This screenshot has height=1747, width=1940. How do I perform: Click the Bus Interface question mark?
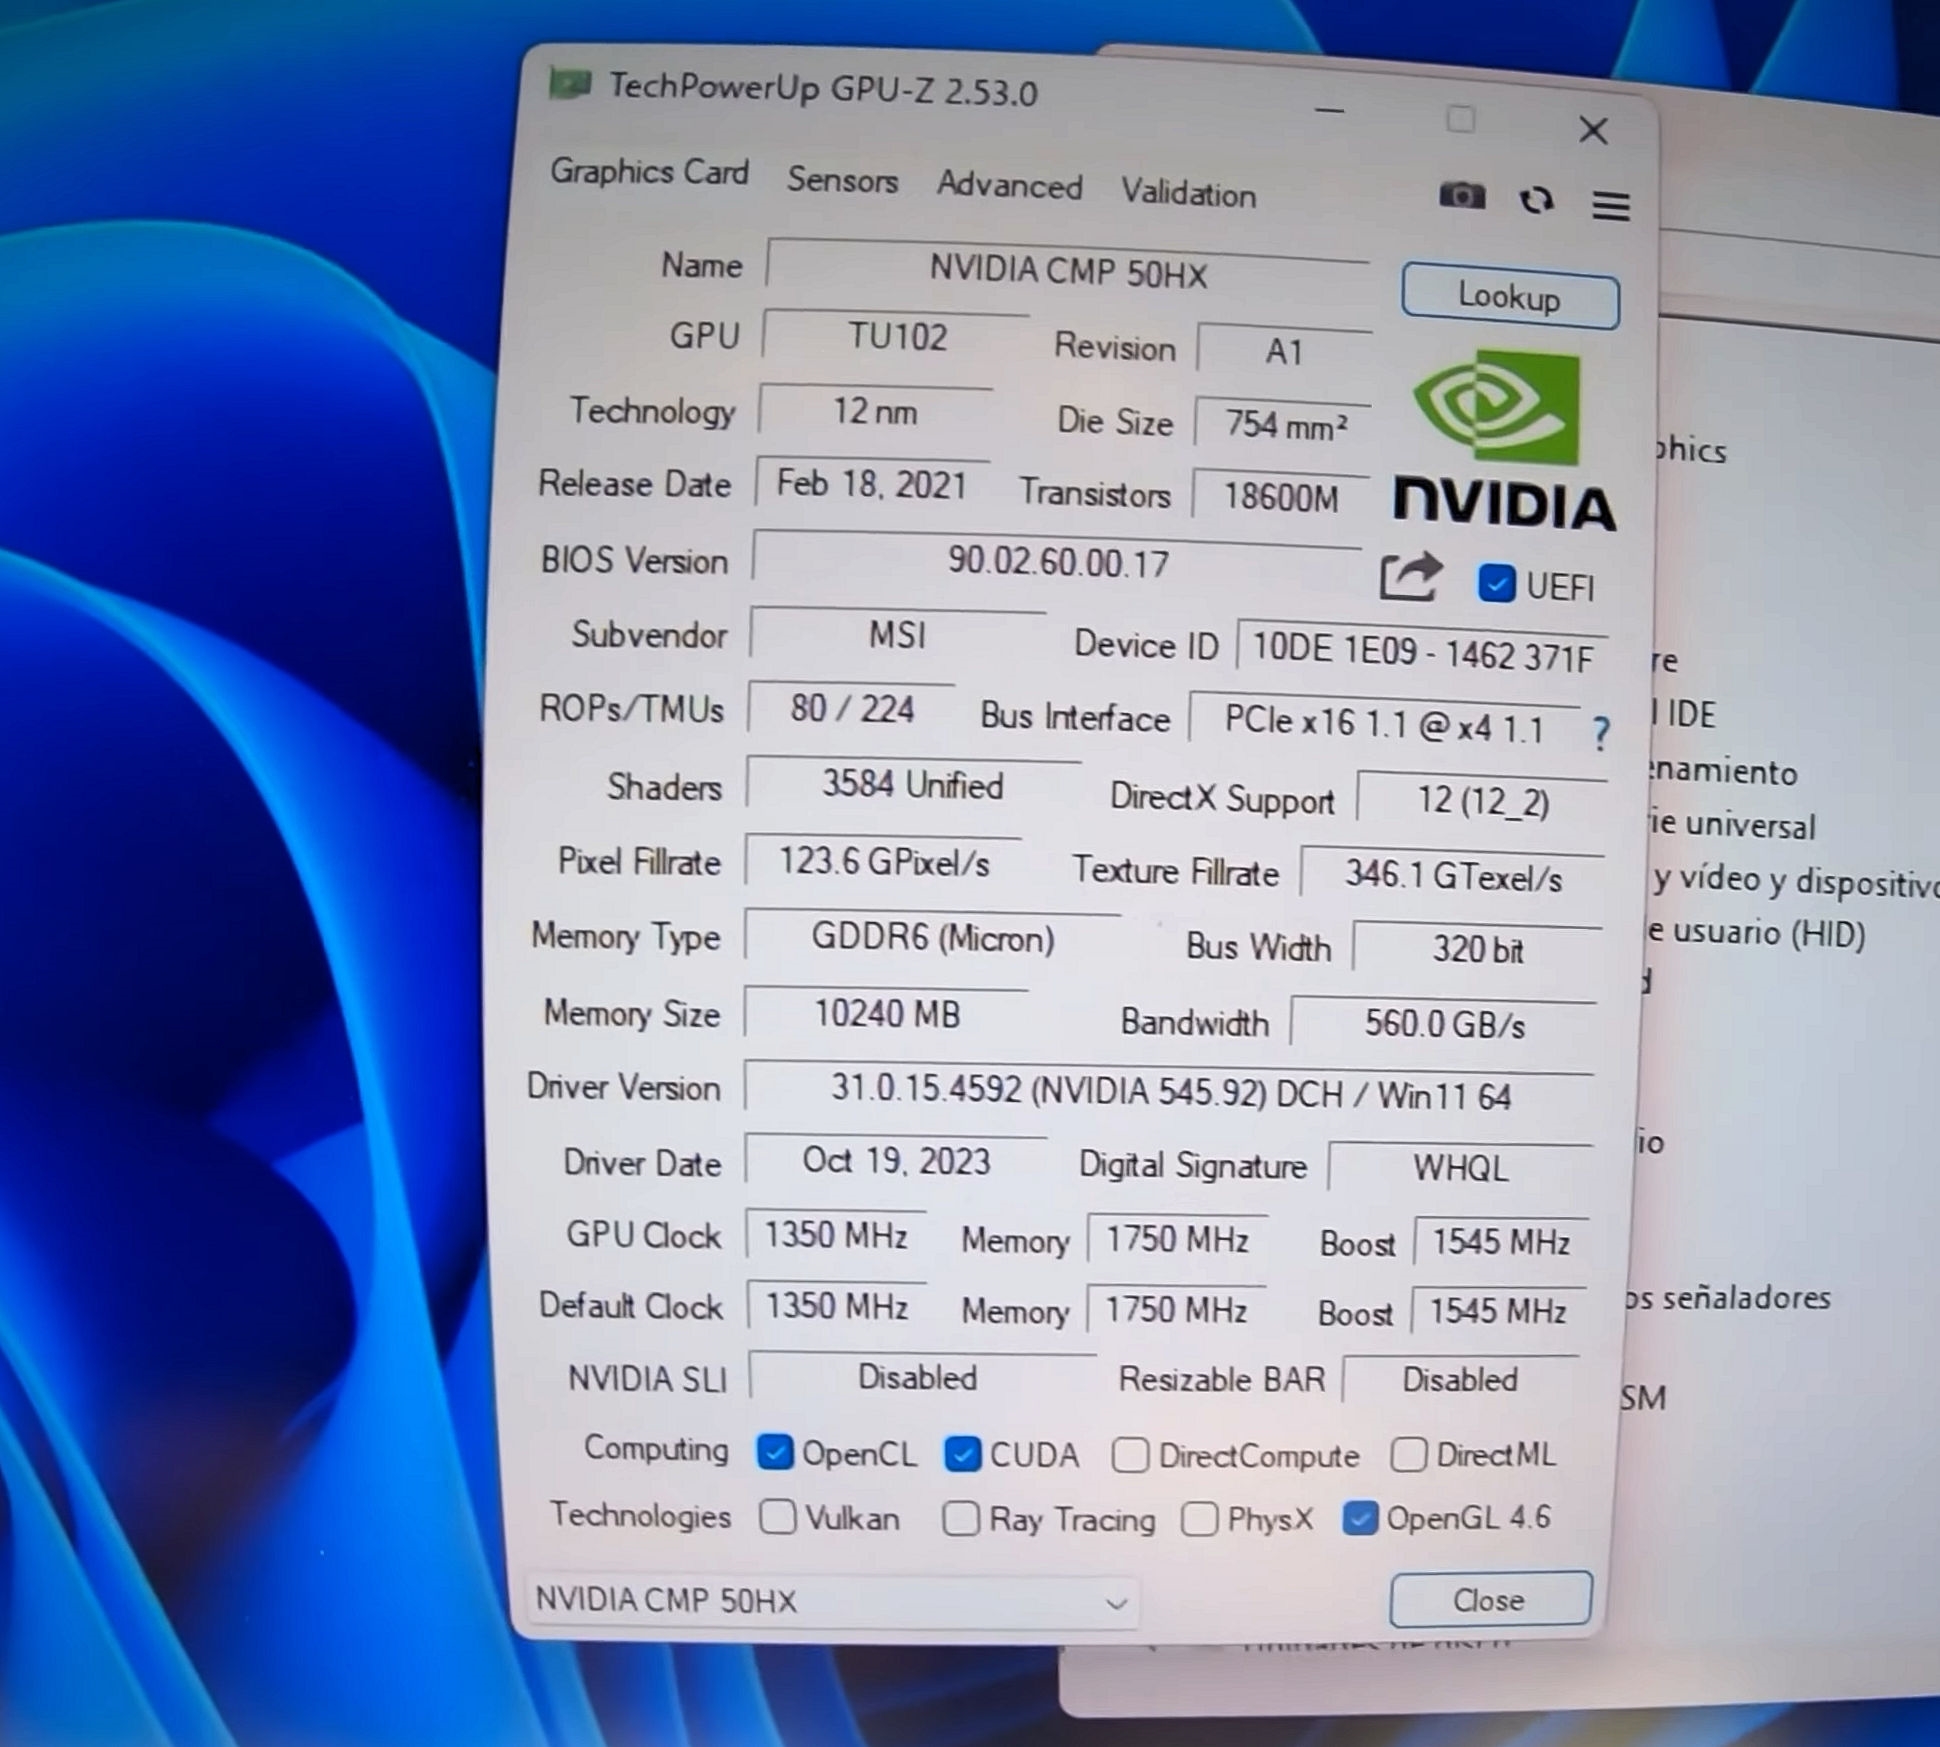(x=1600, y=734)
